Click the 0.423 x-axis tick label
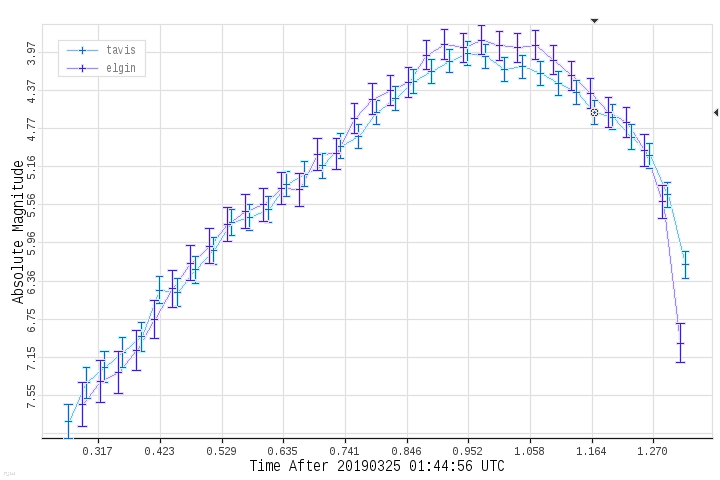 click(159, 451)
